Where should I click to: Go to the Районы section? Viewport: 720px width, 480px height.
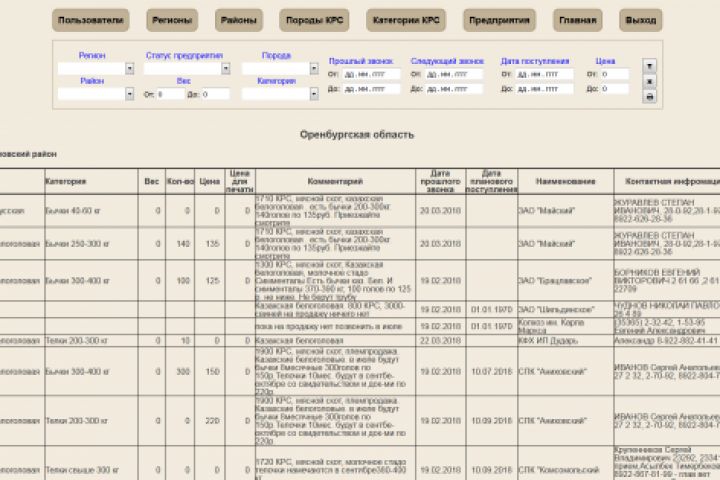pyautogui.click(x=239, y=20)
